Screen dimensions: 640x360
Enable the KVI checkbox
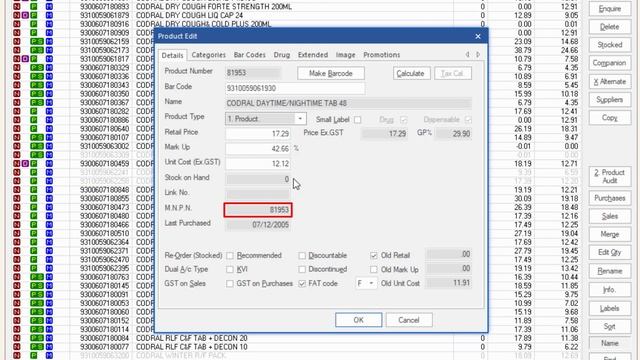pyautogui.click(x=230, y=269)
